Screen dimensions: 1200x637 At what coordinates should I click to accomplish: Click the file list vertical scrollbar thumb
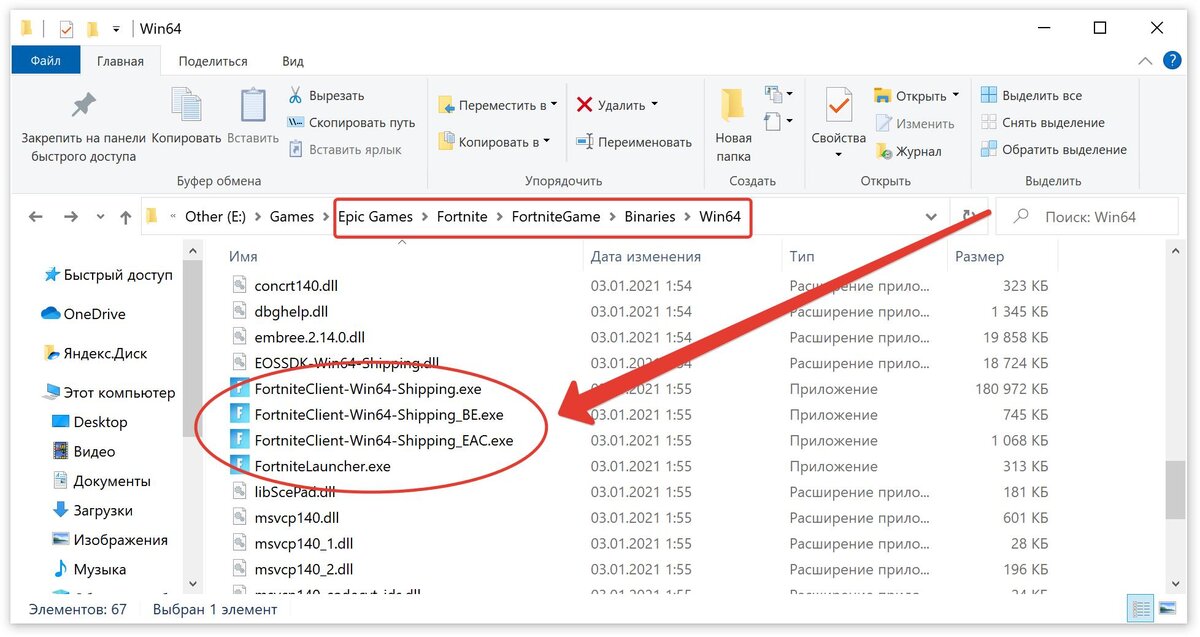tap(1176, 490)
